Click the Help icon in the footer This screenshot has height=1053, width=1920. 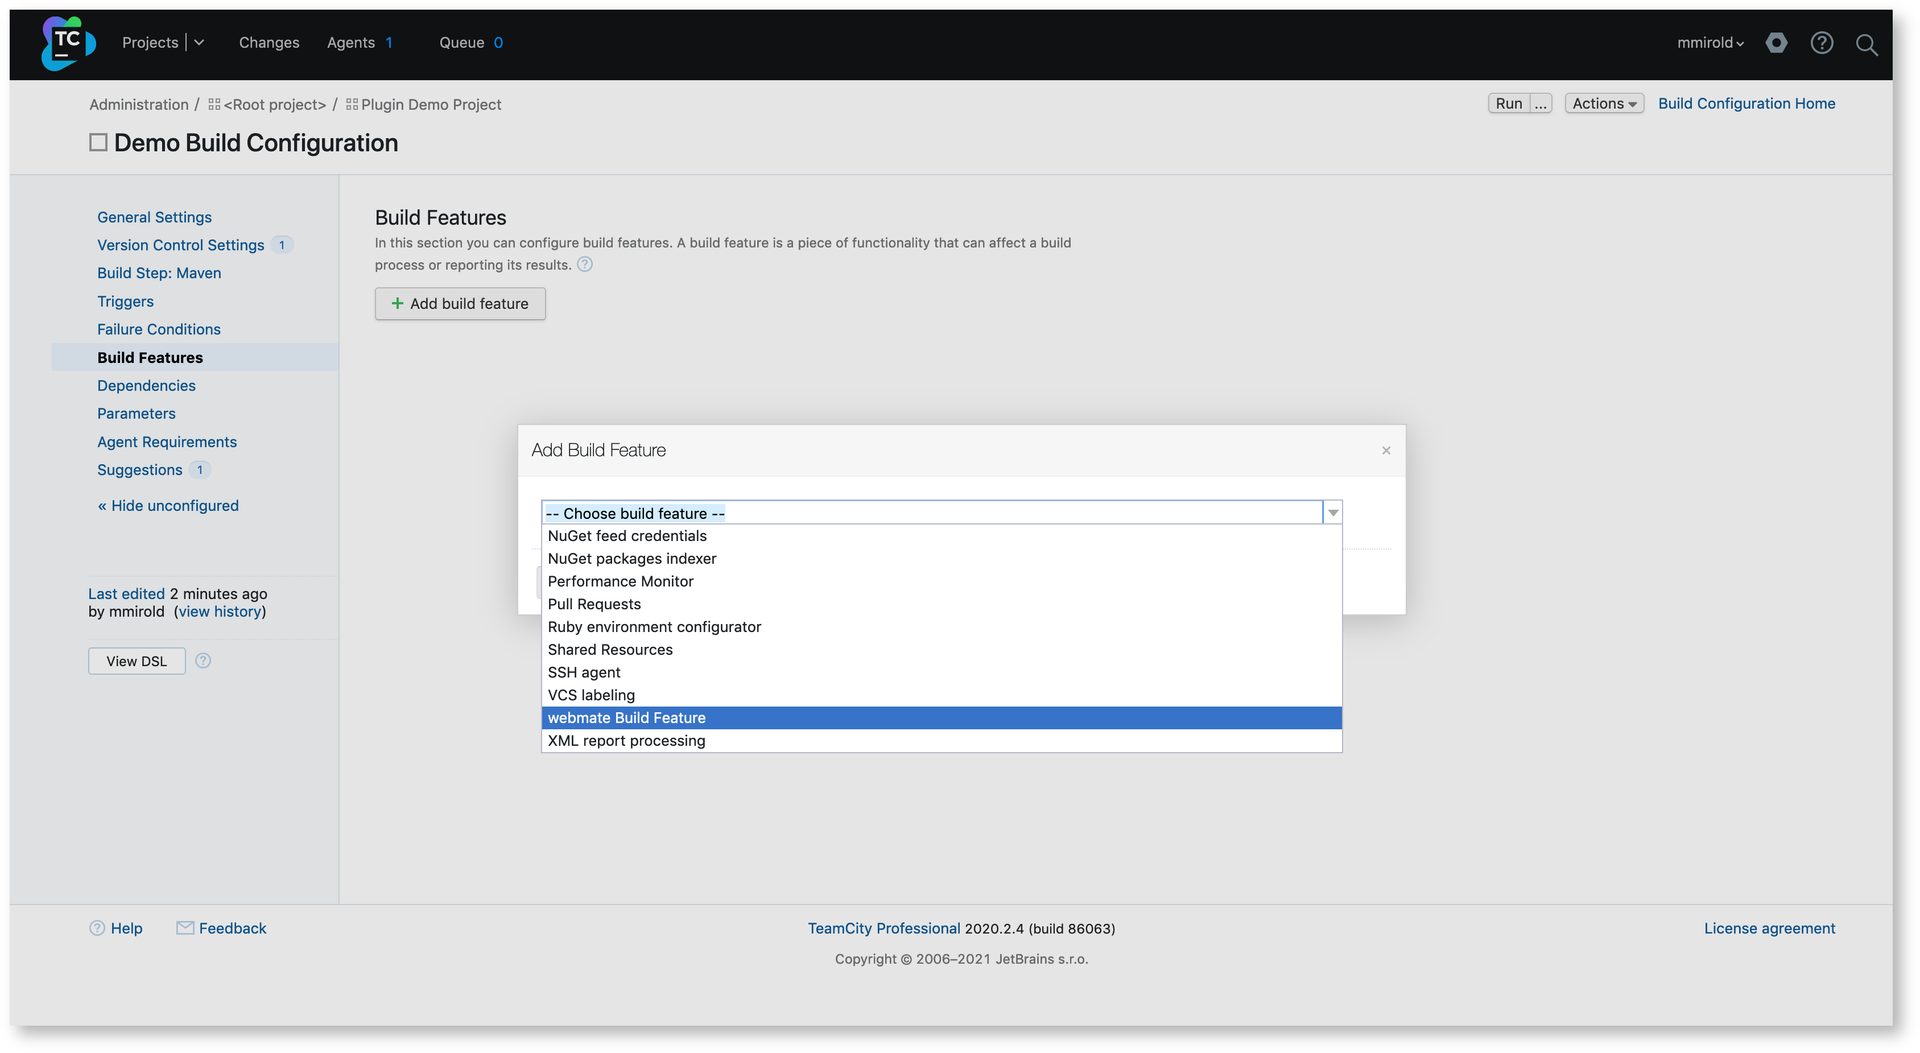[x=97, y=929]
